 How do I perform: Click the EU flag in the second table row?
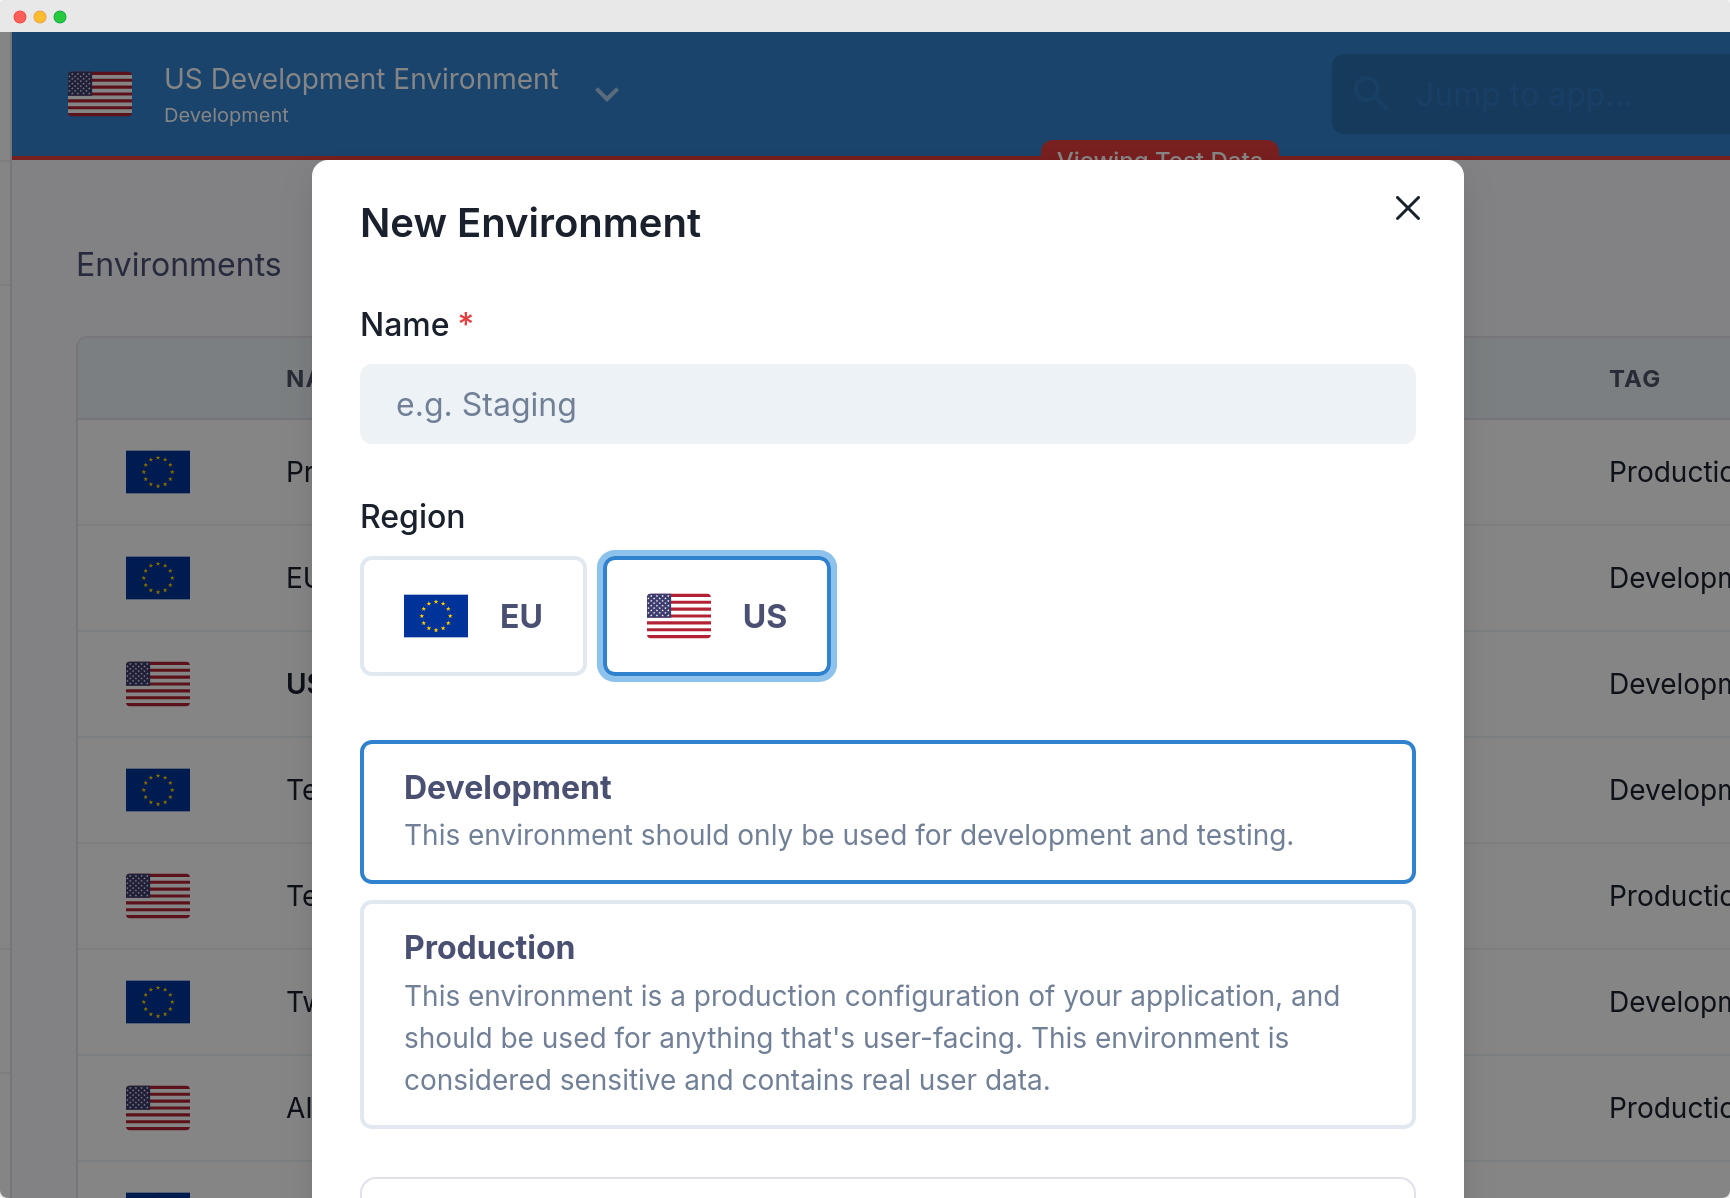(x=158, y=578)
